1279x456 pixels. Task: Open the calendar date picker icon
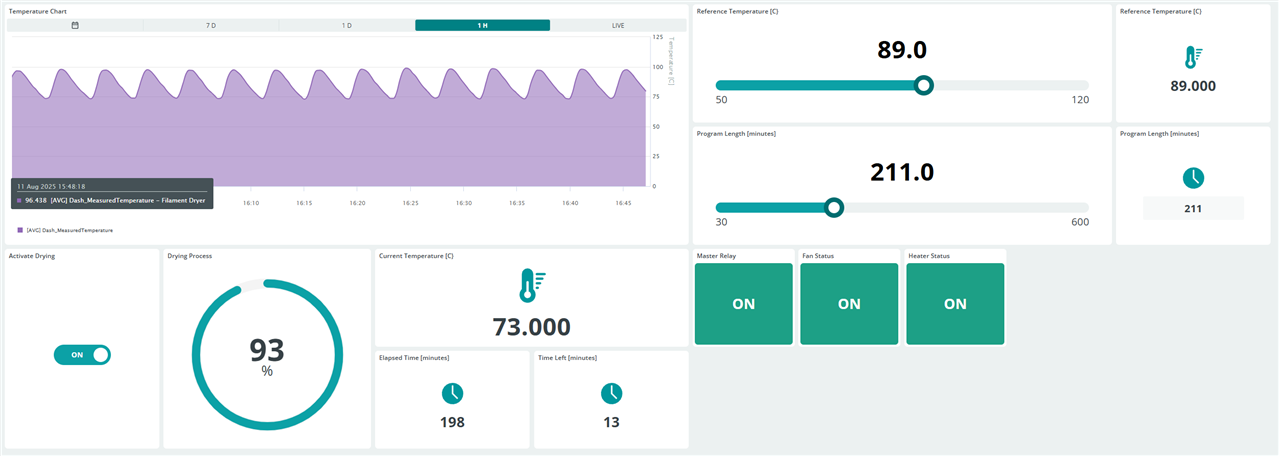[75, 25]
